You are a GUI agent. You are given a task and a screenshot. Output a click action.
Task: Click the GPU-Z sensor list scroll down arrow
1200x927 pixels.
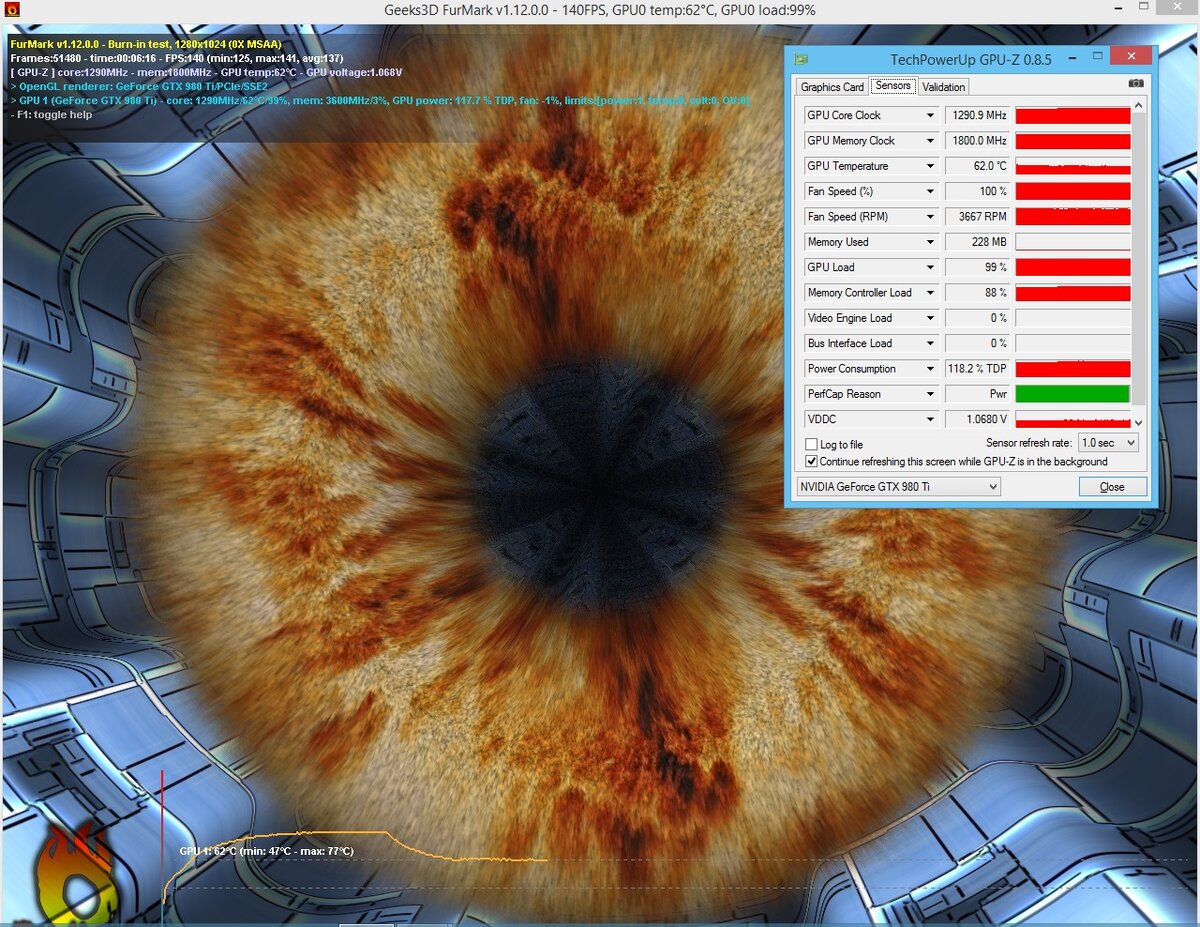1138,423
